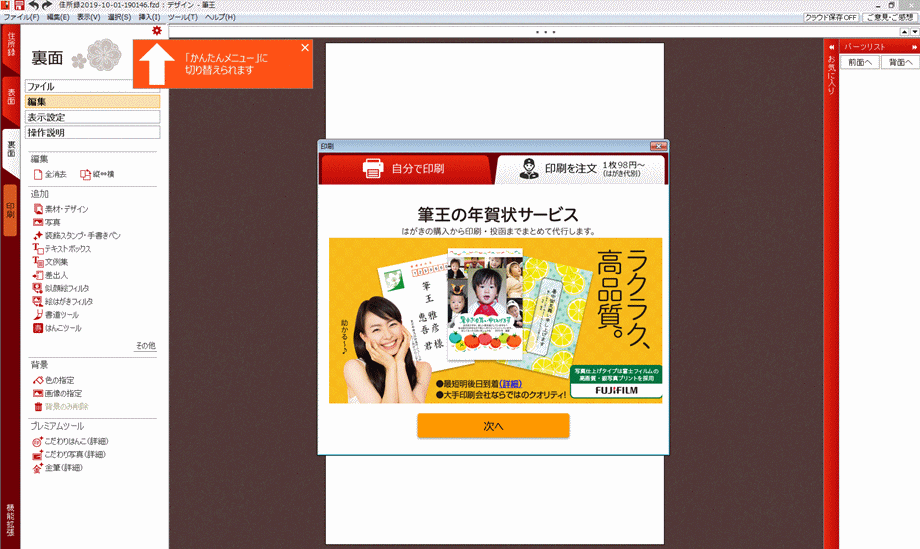This screenshot has width=920, height=549.
Task: Click the down triangle above parts panel
Action: pos(914,32)
